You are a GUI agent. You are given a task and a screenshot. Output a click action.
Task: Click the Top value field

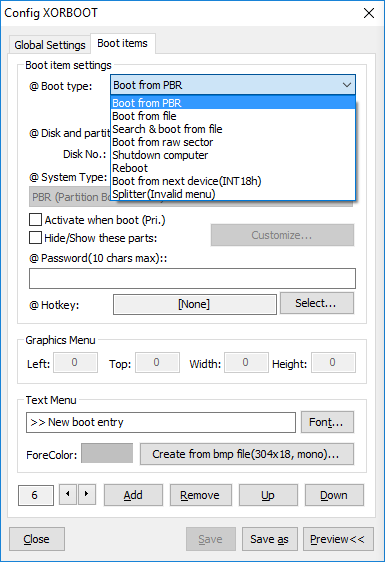pyautogui.click(x=157, y=362)
